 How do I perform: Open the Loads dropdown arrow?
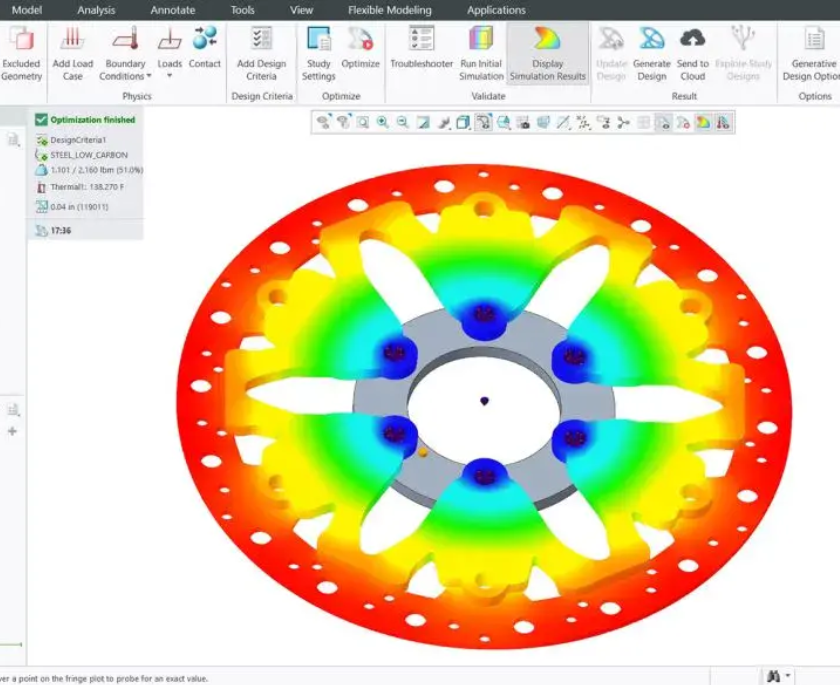[169, 77]
